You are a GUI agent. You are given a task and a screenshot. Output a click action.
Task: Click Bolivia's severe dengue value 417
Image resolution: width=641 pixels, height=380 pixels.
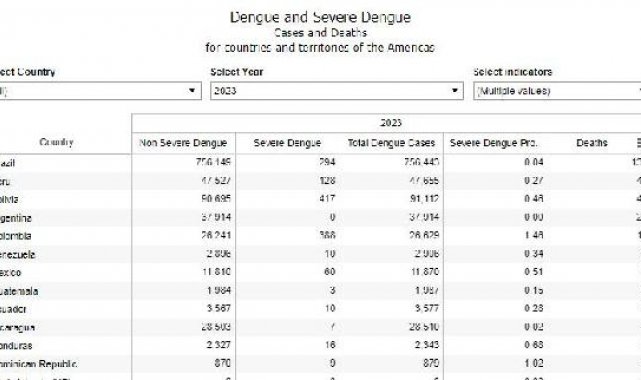(x=327, y=199)
